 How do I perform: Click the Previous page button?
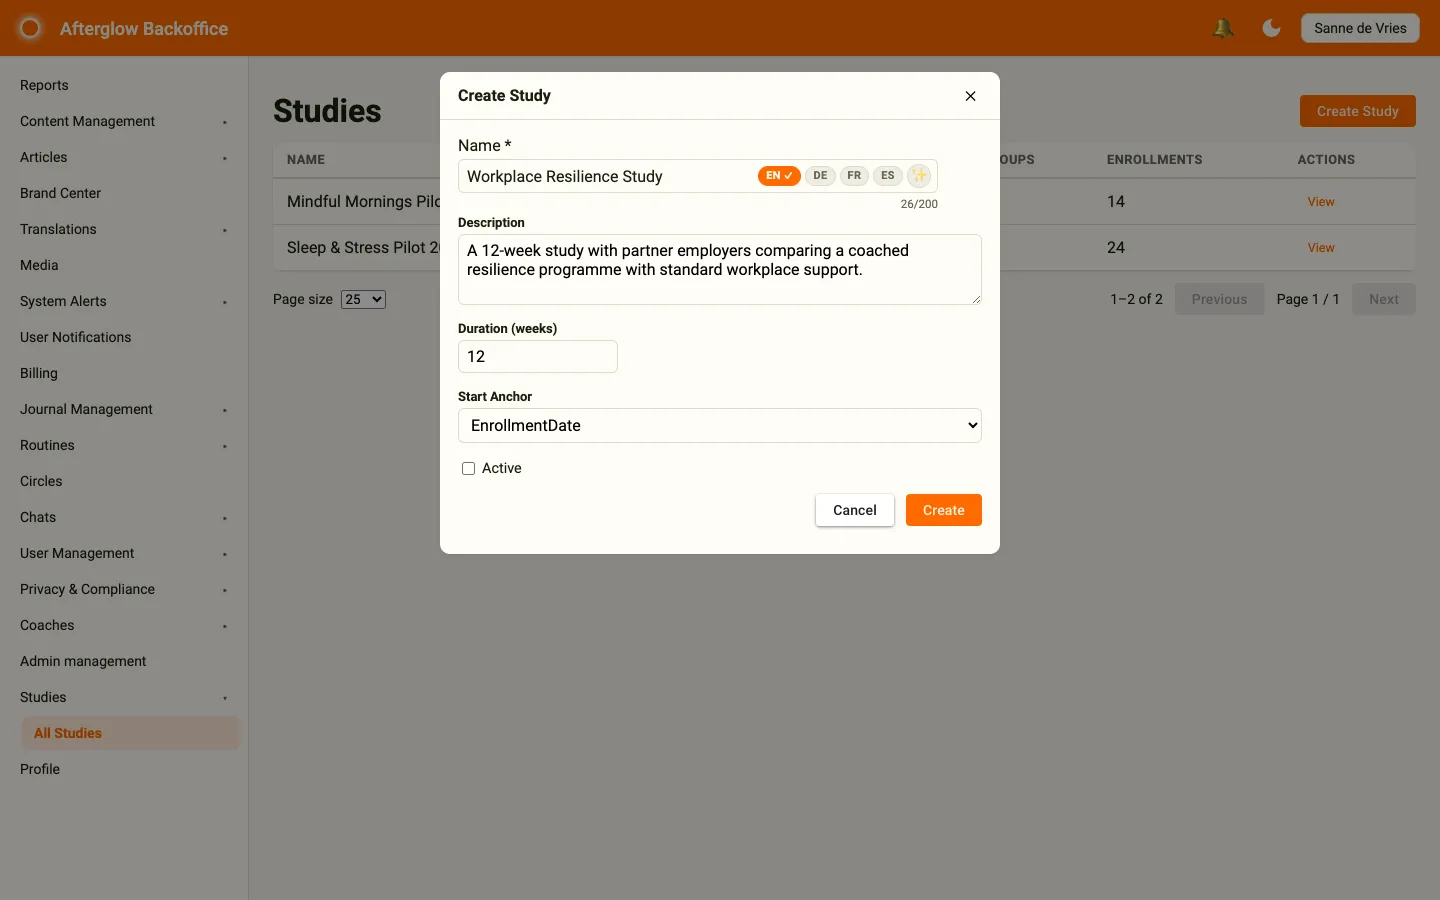[x=1219, y=299]
